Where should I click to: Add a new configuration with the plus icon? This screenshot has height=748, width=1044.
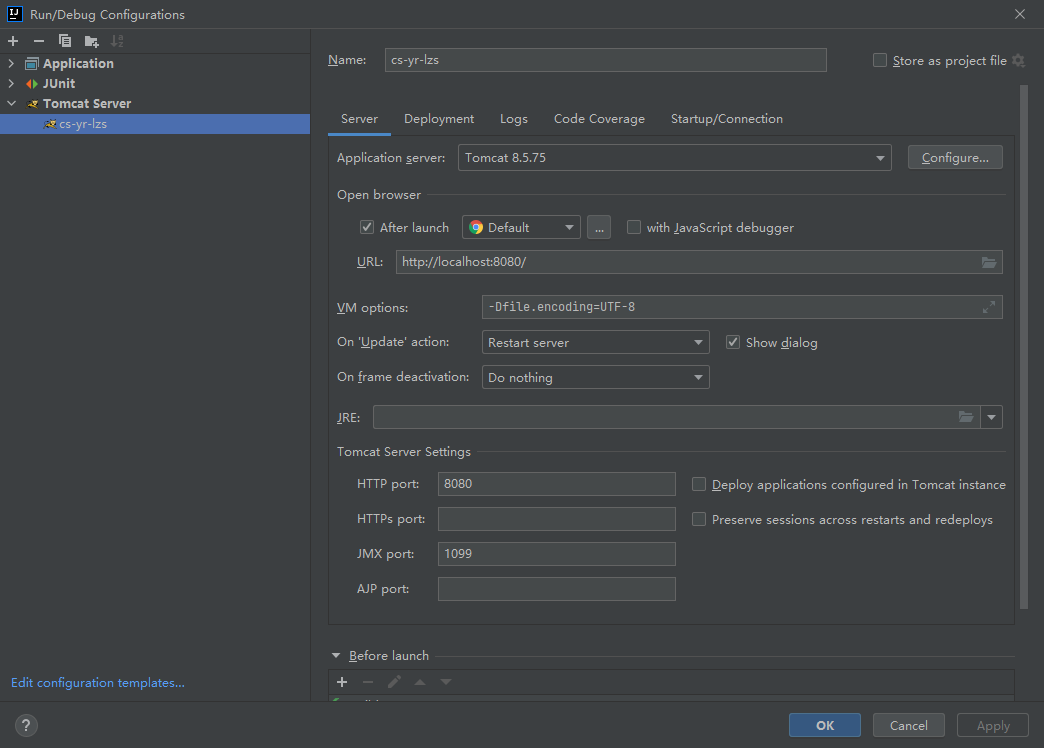pyautogui.click(x=13, y=41)
